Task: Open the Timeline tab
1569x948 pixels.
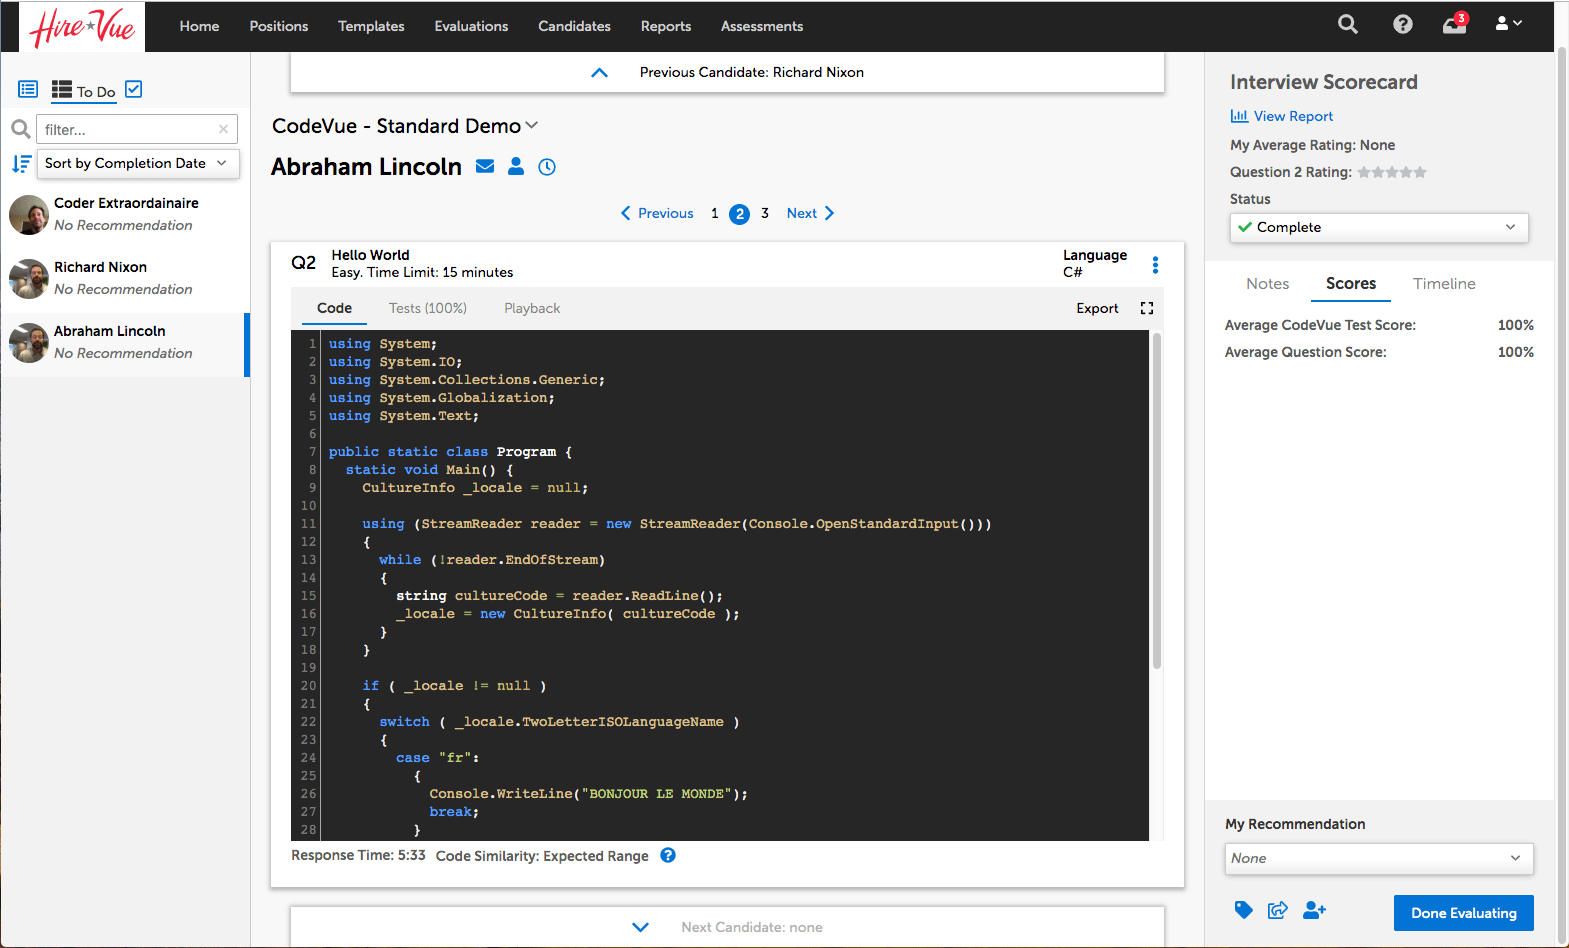Action: point(1444,284)
